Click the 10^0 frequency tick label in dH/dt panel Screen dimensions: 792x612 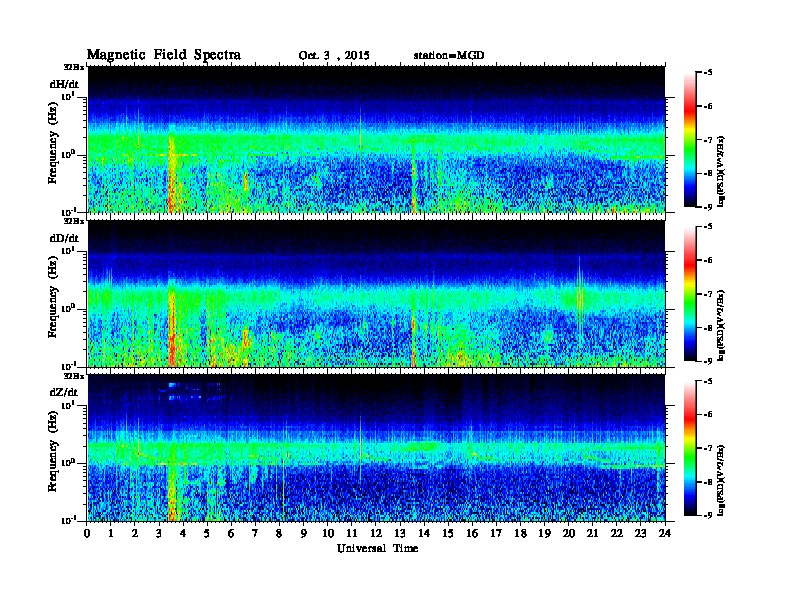coord(68,155)
